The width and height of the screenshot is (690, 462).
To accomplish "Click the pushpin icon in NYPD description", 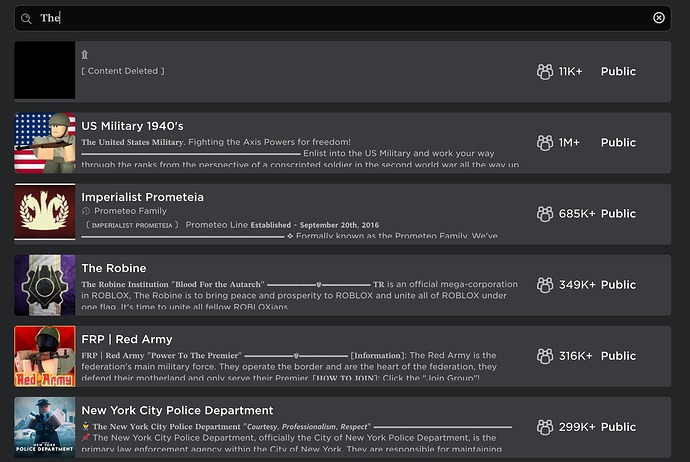I will 86,437.
